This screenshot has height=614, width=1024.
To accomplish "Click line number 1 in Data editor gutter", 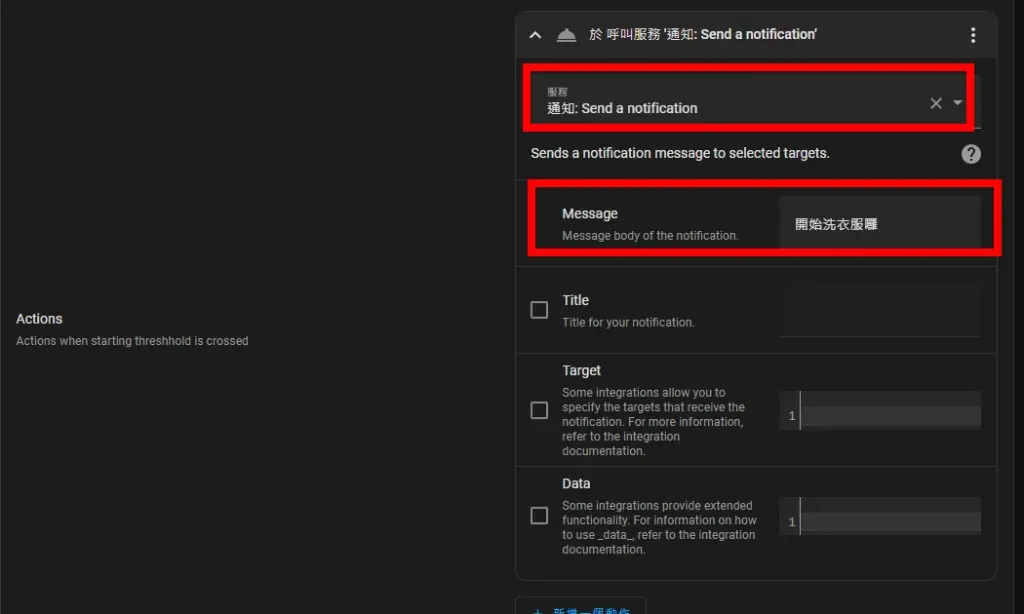I will point(791,522).
